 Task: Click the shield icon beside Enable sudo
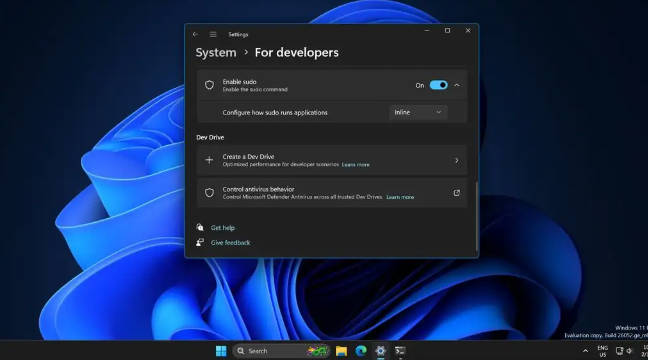[210, 85]
